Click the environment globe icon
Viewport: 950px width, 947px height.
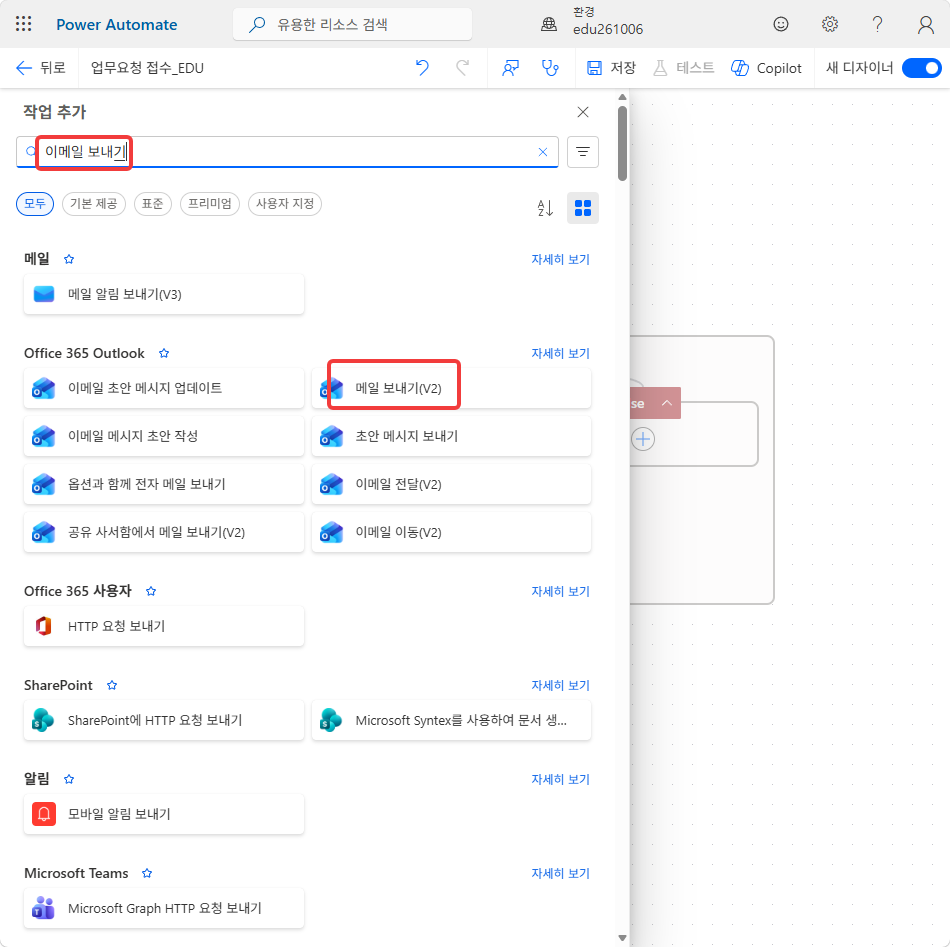coord(549,24)
